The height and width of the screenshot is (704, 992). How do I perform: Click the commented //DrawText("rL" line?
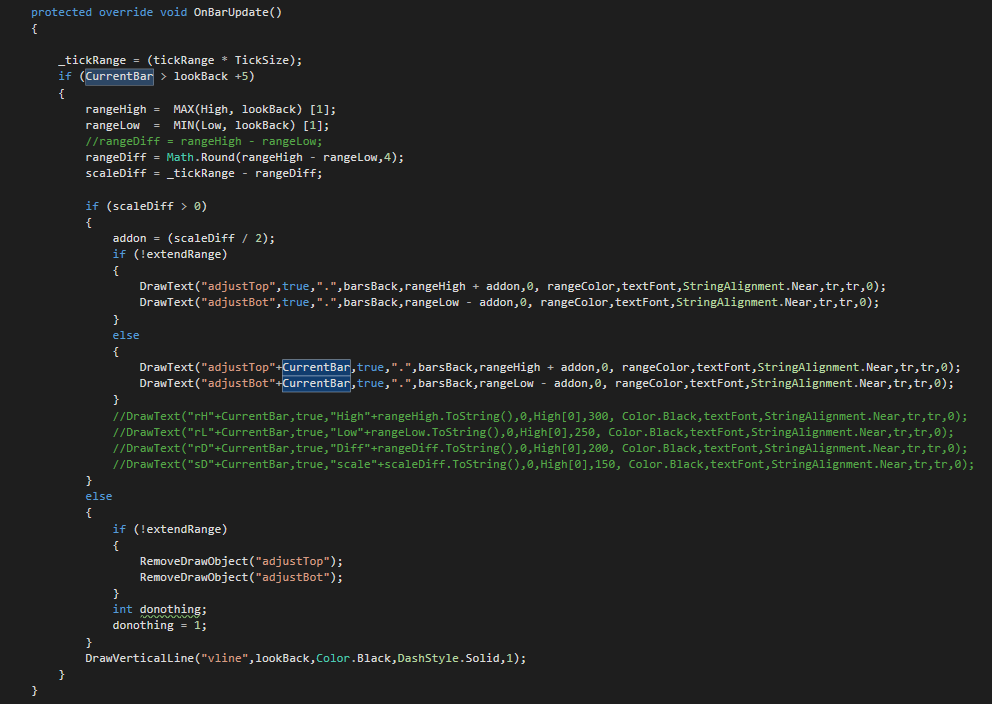point(533,432)
